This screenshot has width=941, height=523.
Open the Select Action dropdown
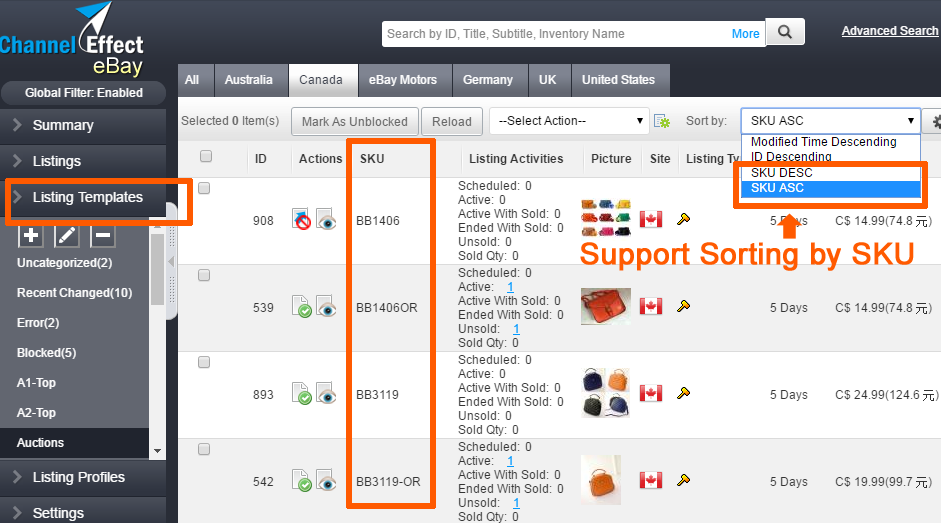pyautogui.click(x=569, y=121)
